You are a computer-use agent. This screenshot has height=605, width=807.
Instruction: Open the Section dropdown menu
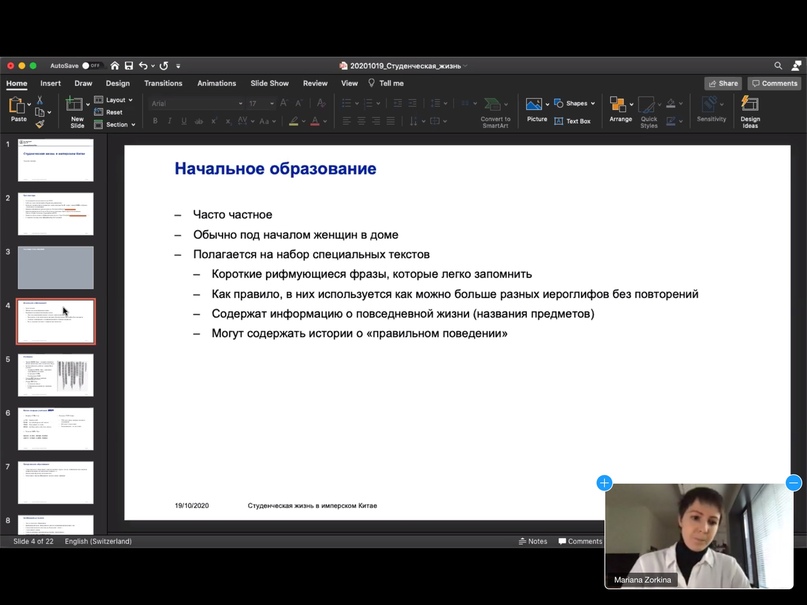point(115,124)
